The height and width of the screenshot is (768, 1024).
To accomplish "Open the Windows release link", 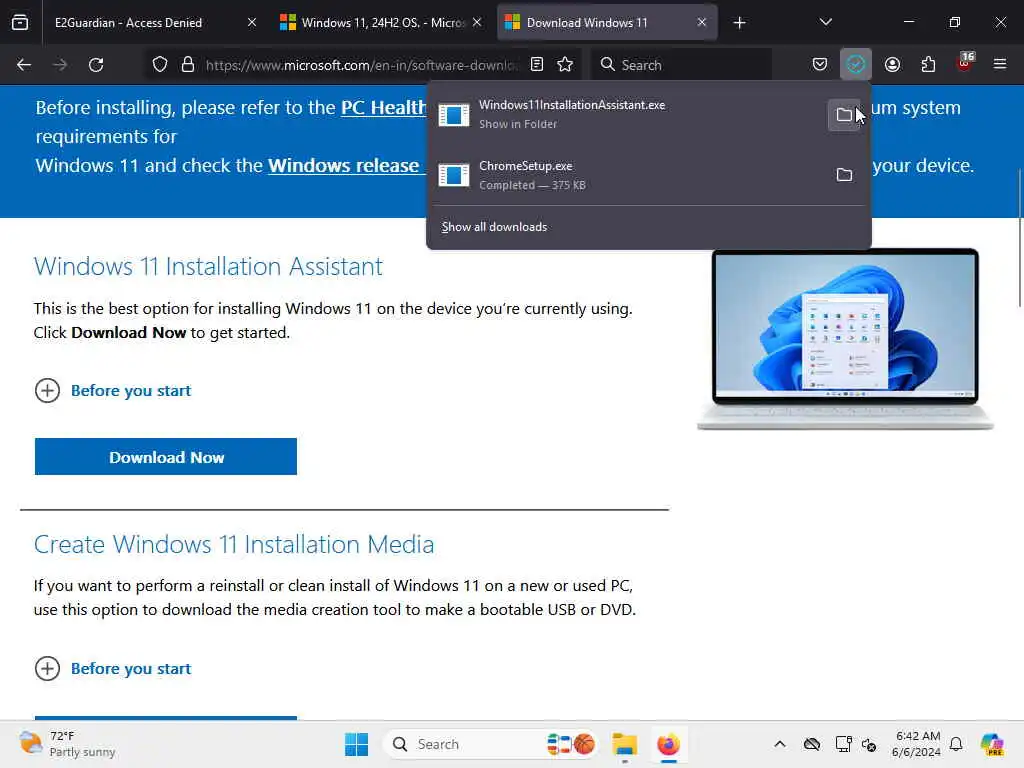I will 346,165.
